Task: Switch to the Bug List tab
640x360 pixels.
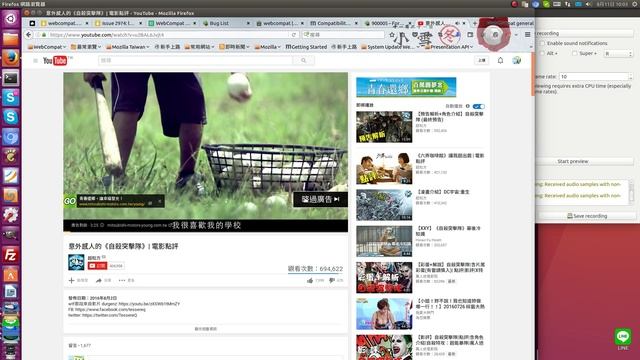Action: tap(226, 23)
